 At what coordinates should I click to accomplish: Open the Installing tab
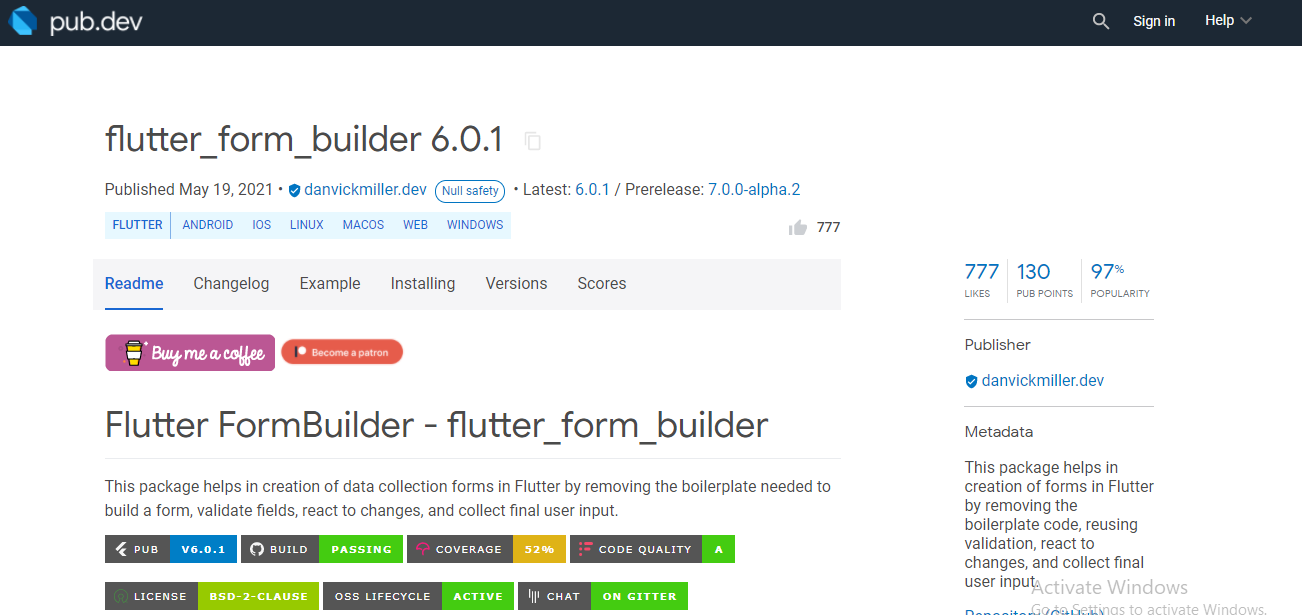[423, 284]
